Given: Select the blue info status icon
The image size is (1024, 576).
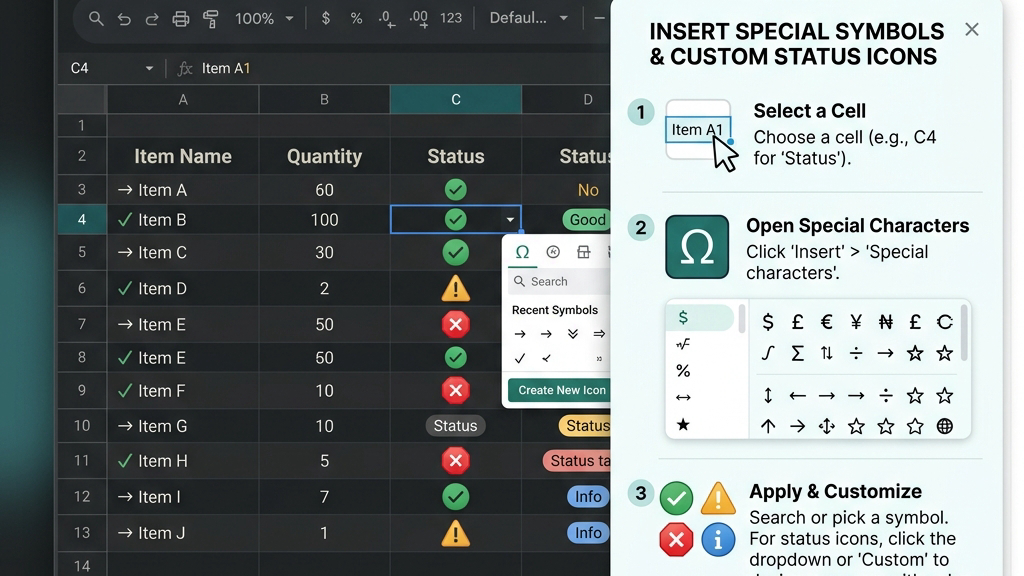Looking at the screenshot, I should pos(718,539).
